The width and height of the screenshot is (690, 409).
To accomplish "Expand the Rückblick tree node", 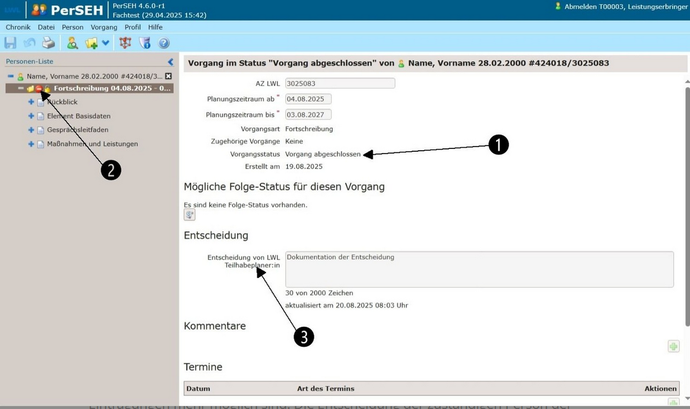I will (x=31, y=102).
